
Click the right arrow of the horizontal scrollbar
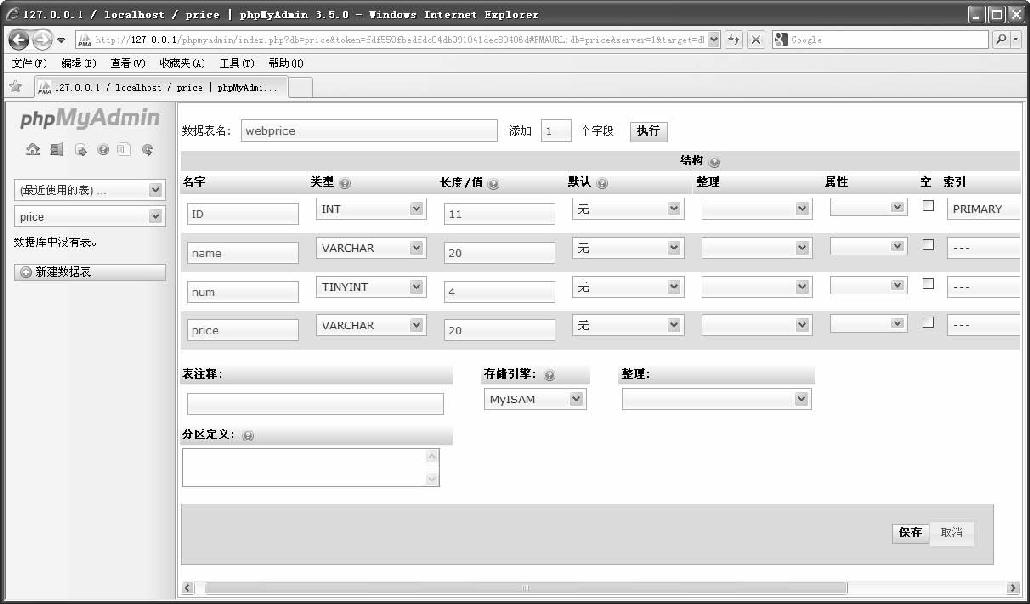pos(1012,588)
